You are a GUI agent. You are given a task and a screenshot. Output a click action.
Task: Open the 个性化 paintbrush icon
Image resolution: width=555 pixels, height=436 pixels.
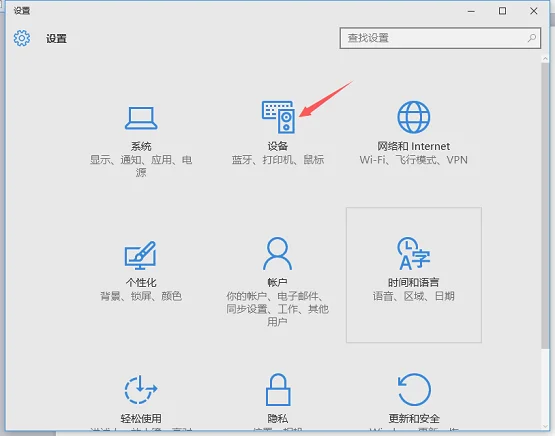tap(141, 255)
